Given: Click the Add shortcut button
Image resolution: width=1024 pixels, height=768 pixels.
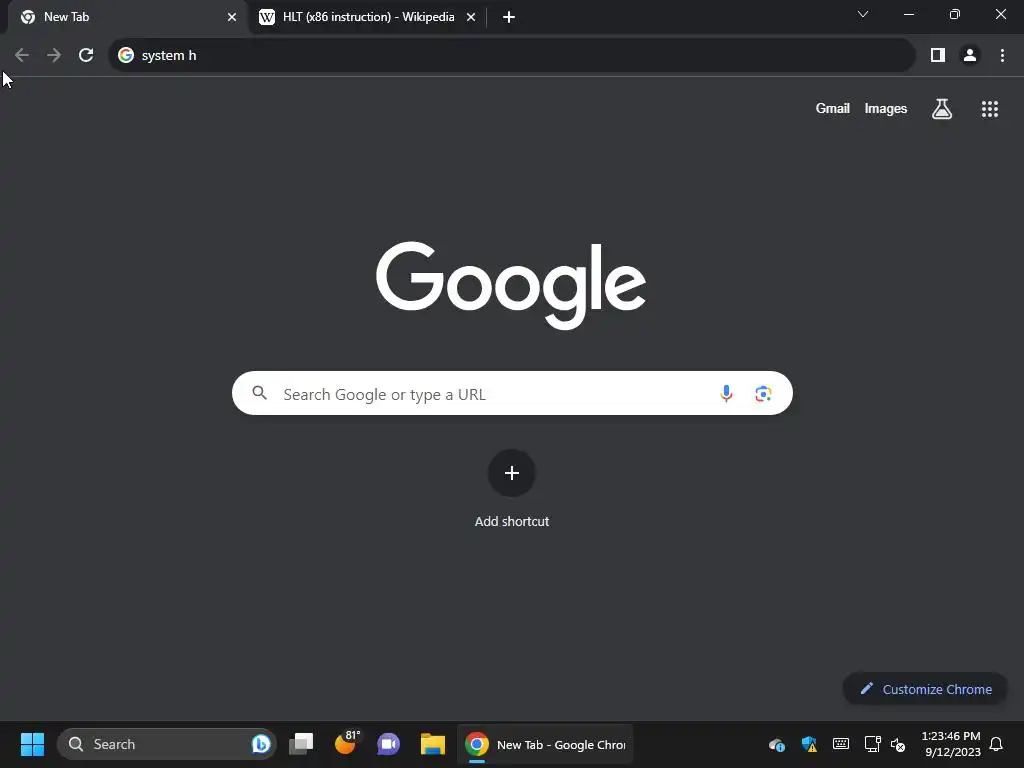Looking at the screenshot, I should pos(512,488).
